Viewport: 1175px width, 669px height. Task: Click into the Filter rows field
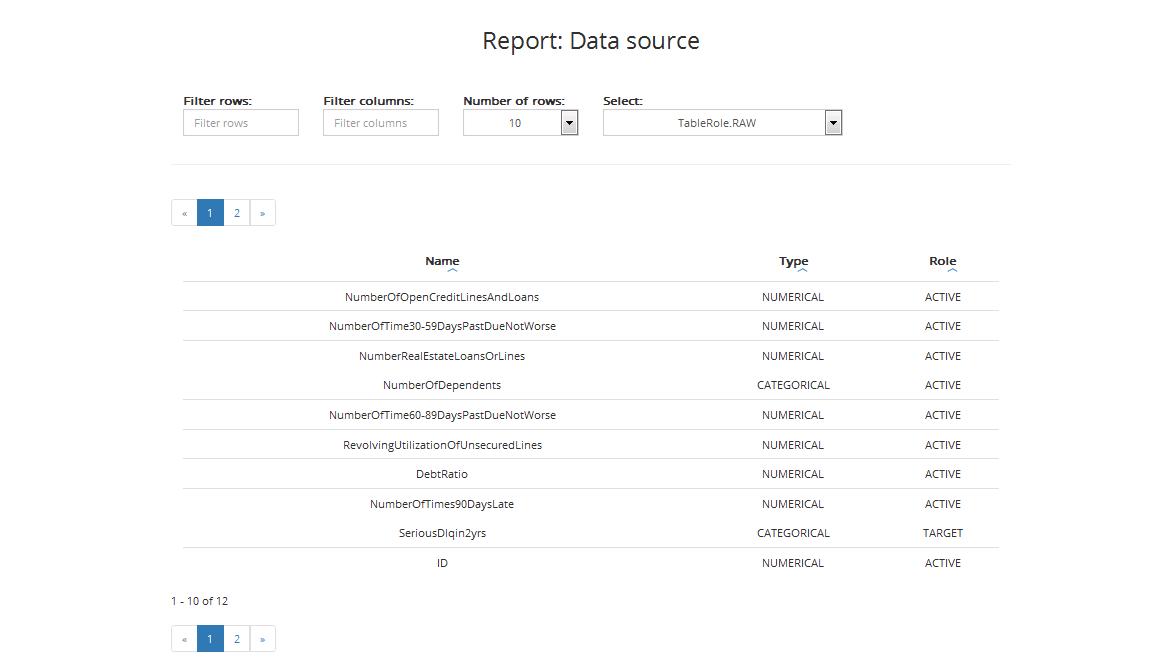(241, 123)
